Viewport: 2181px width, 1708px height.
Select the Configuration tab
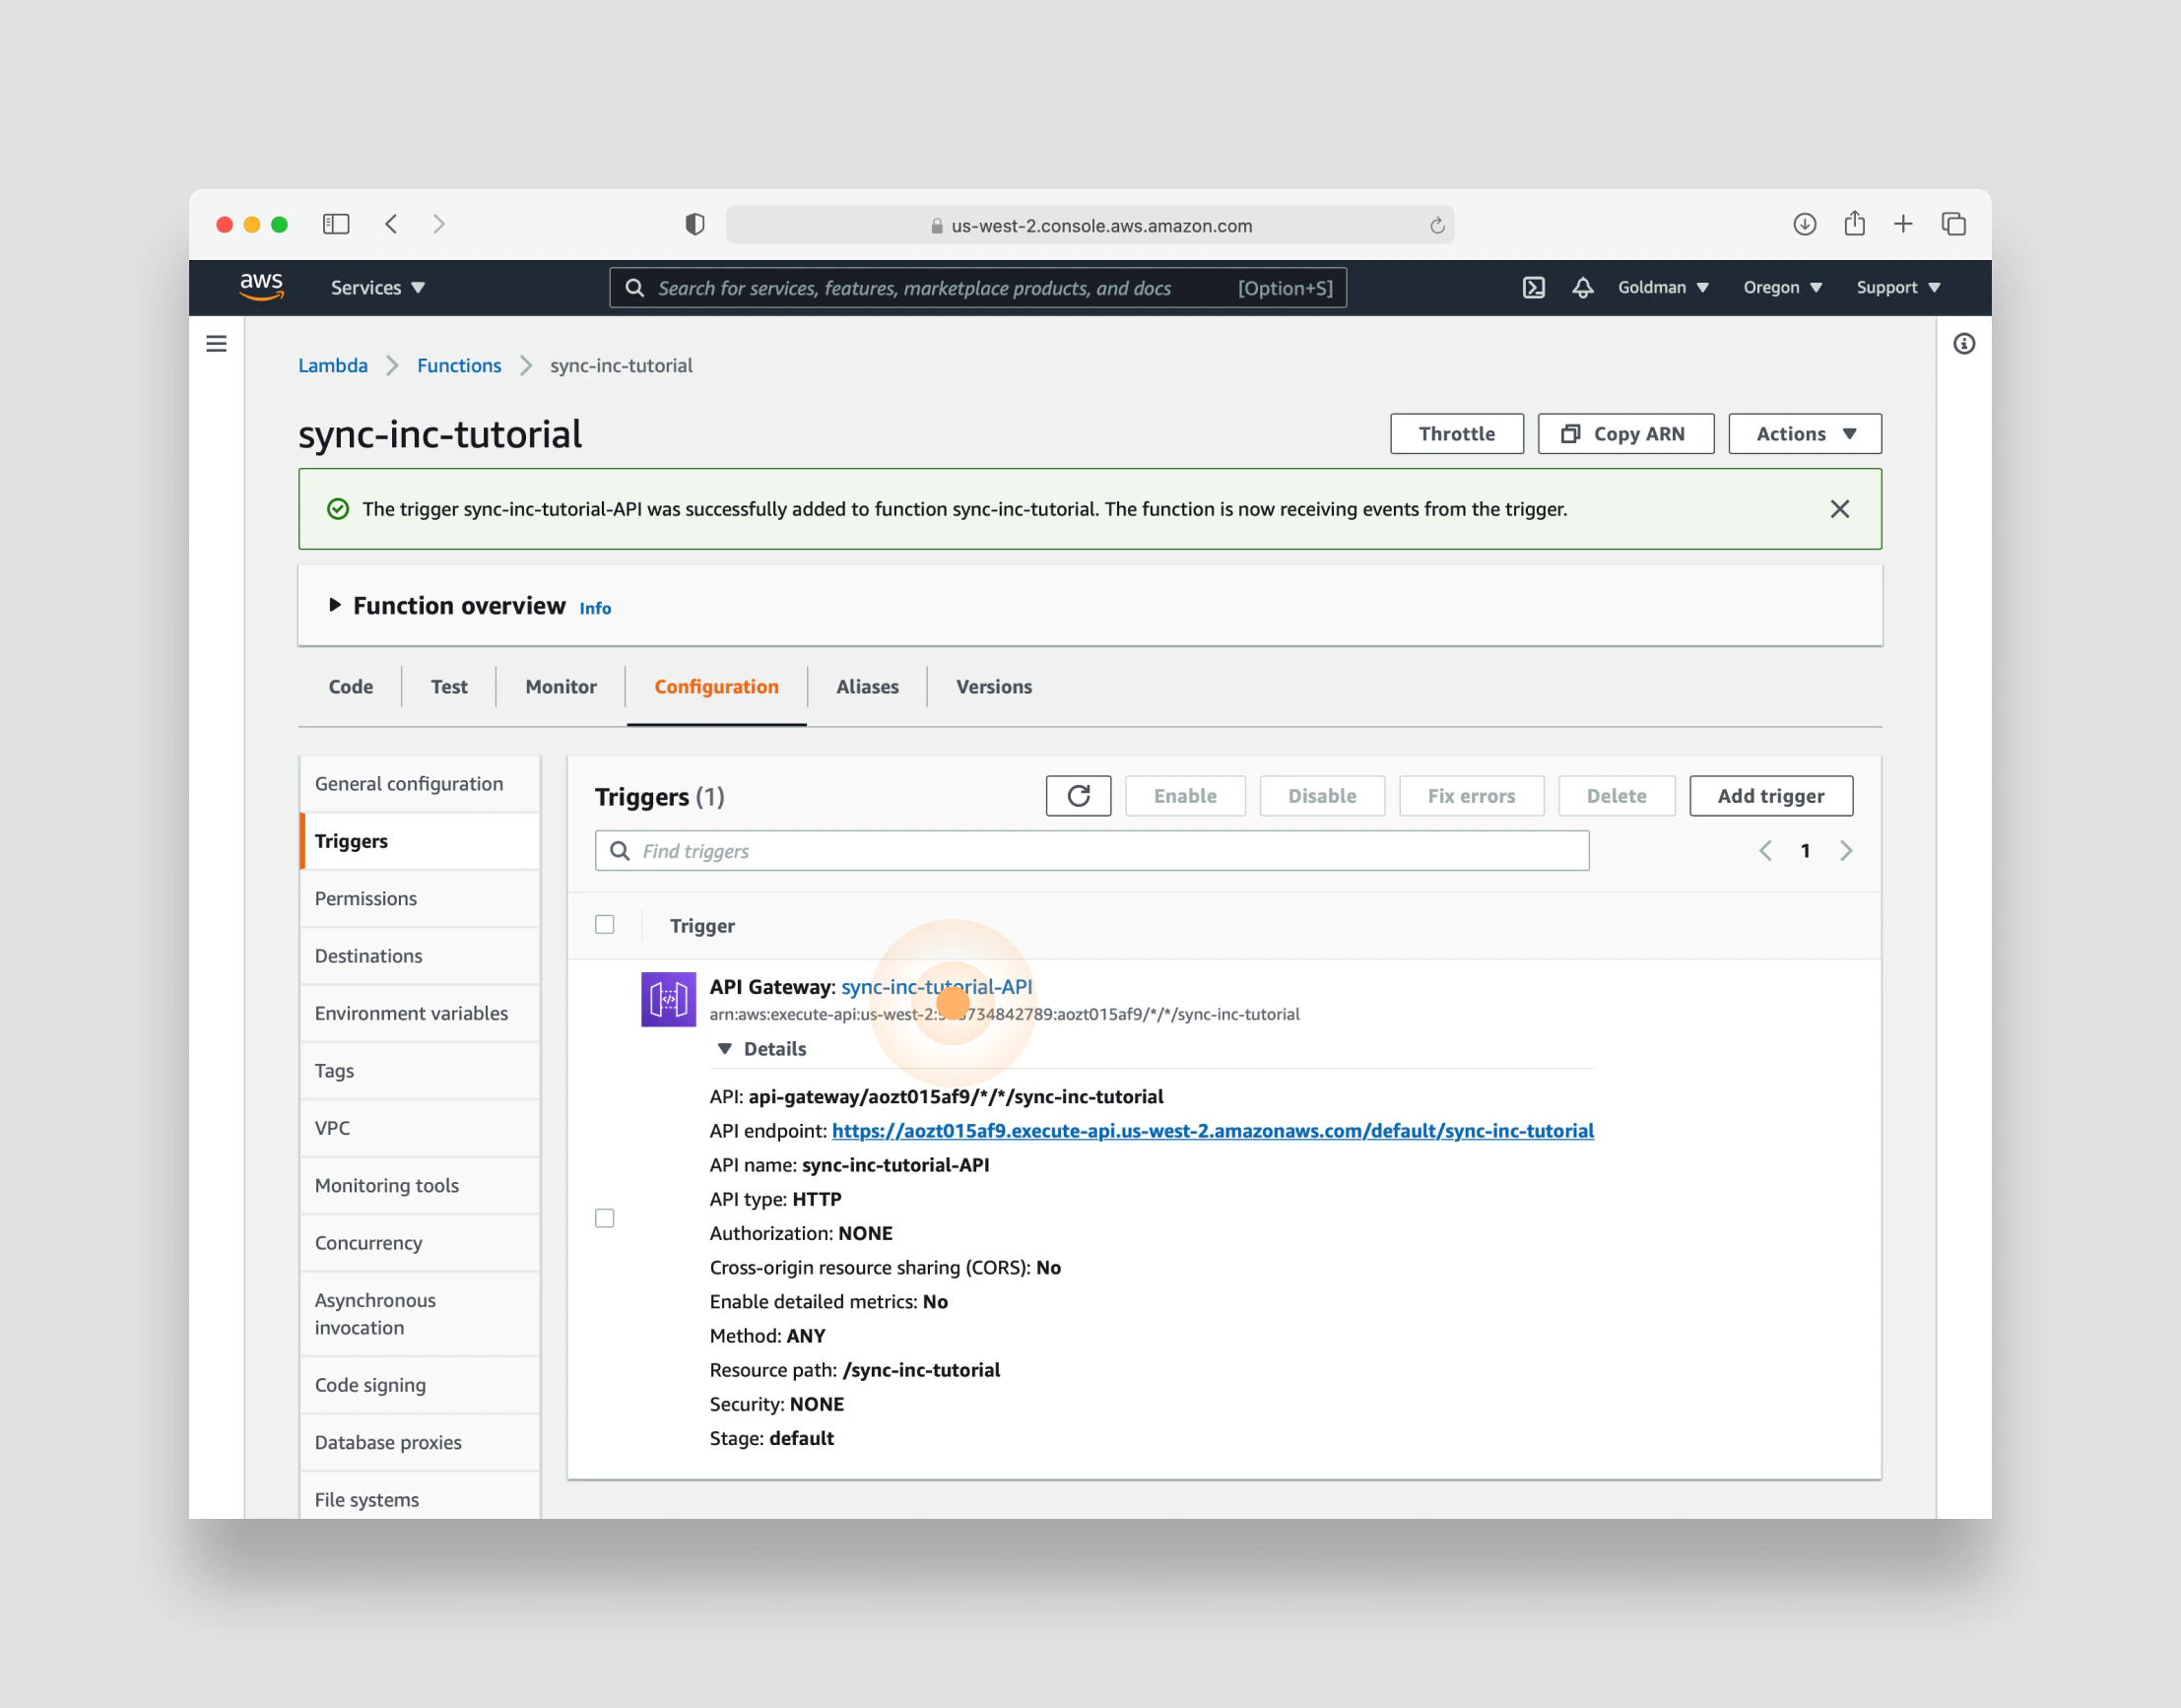716,687
